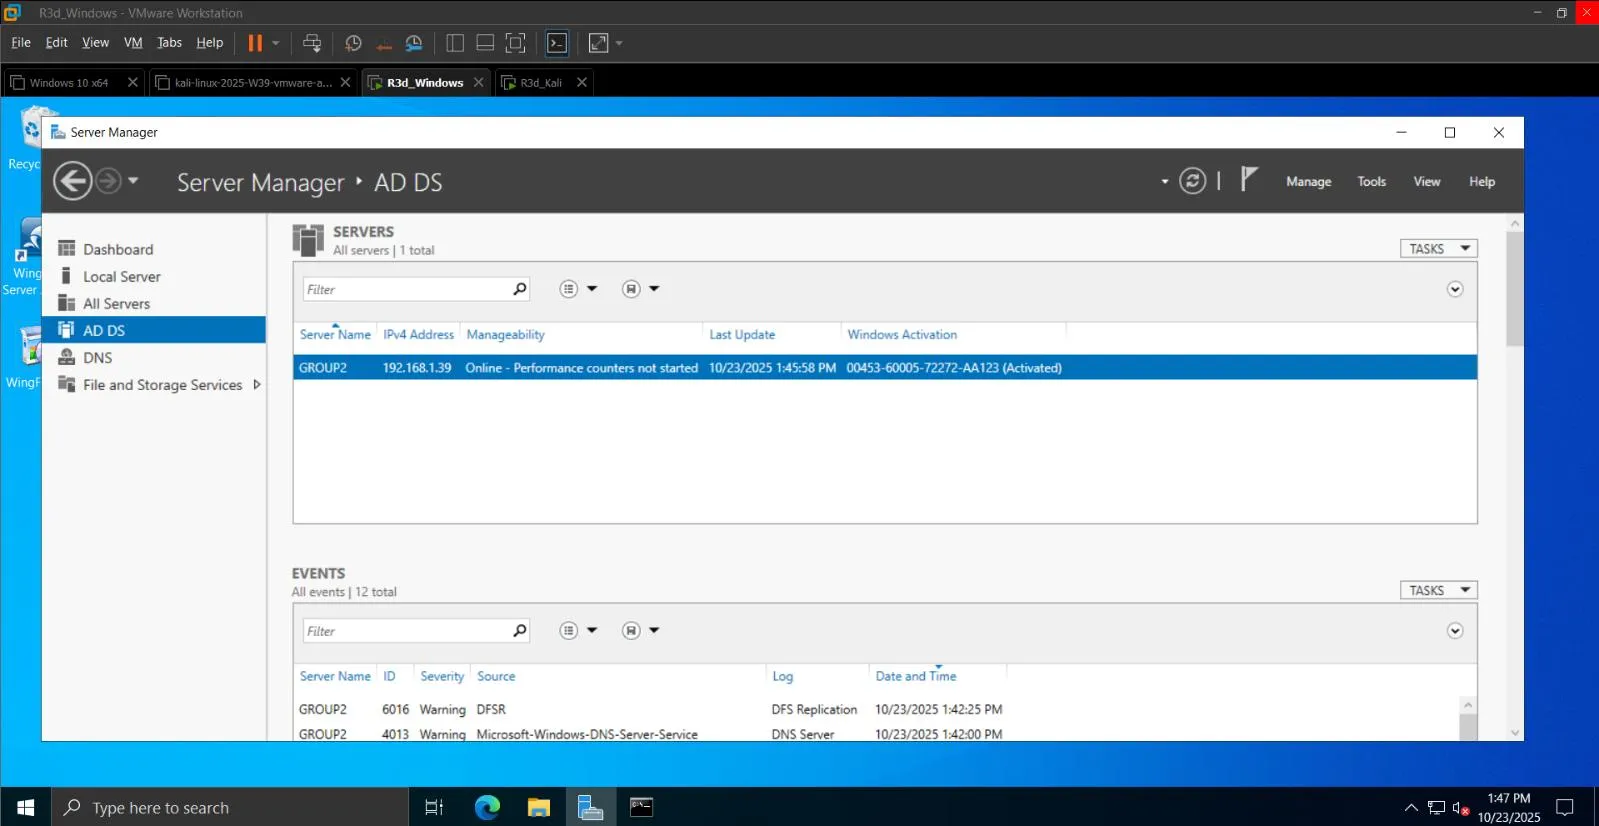Image resolution: width=1599 pixels, height=826 pixels.
Task: Pause the VM with the suspend button
Action: 255,43
